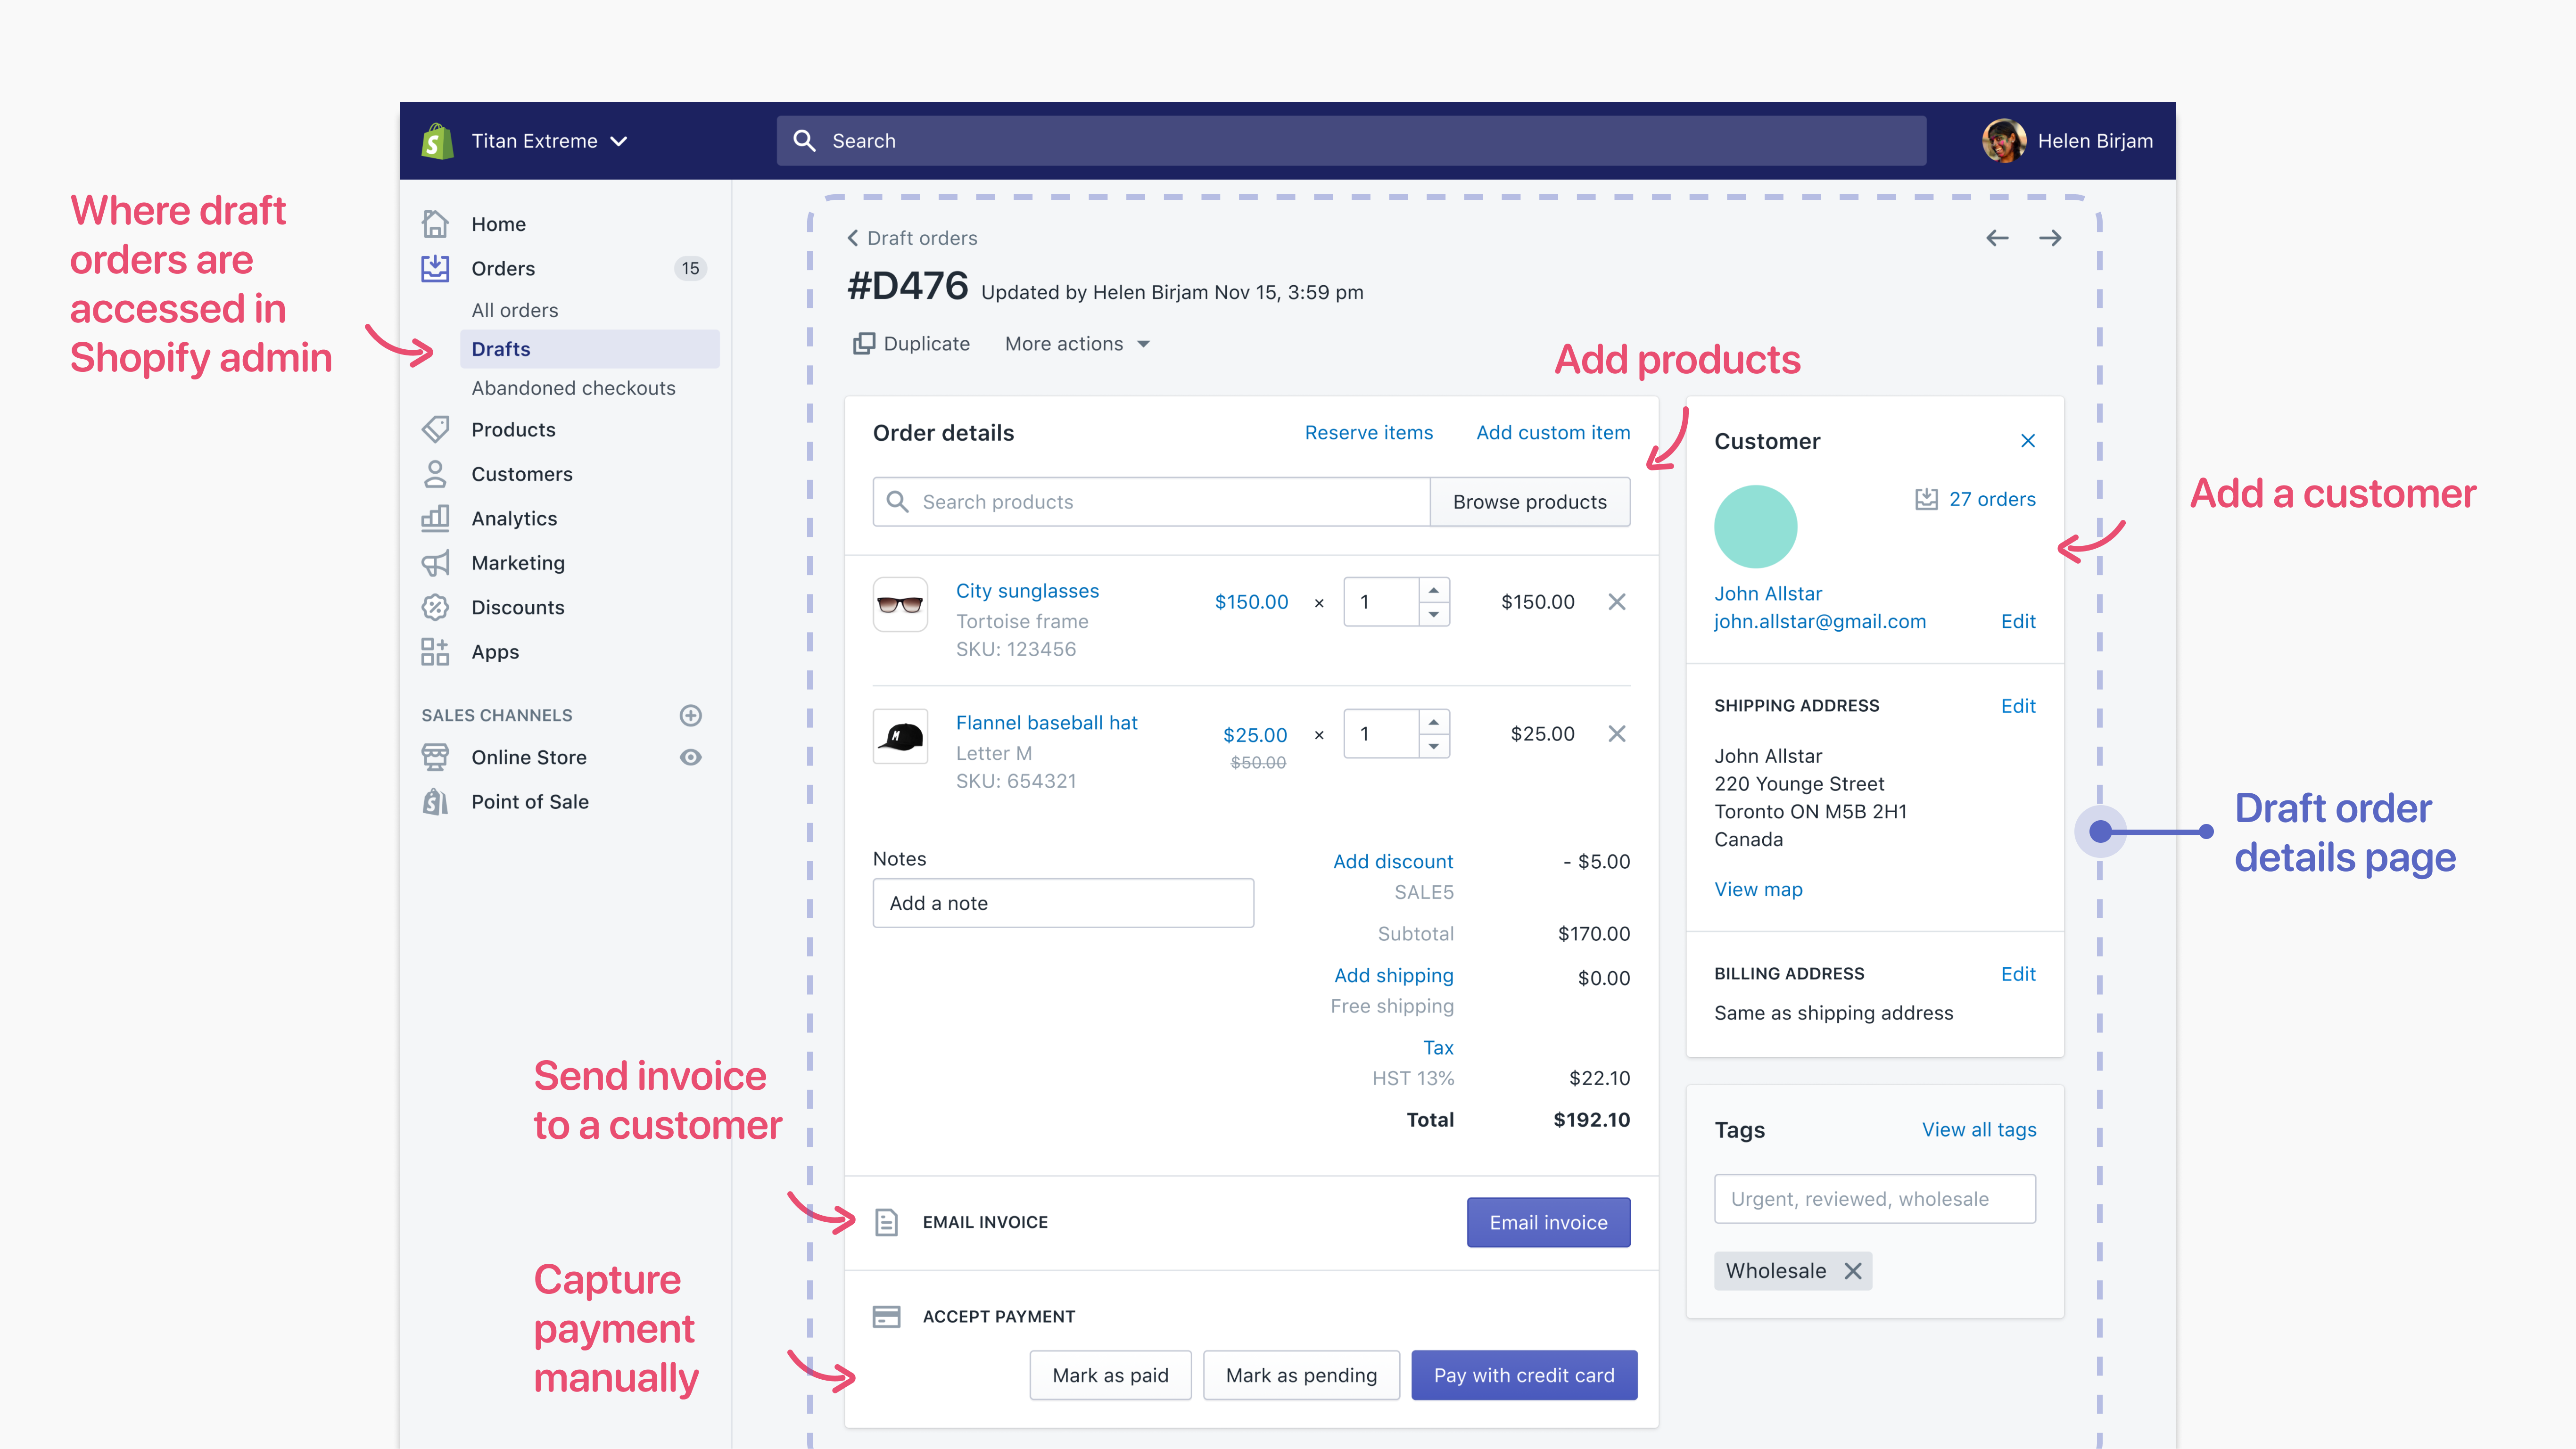Click the Discounts badge icon
2576x1449 pixels.
pos(435,607)
